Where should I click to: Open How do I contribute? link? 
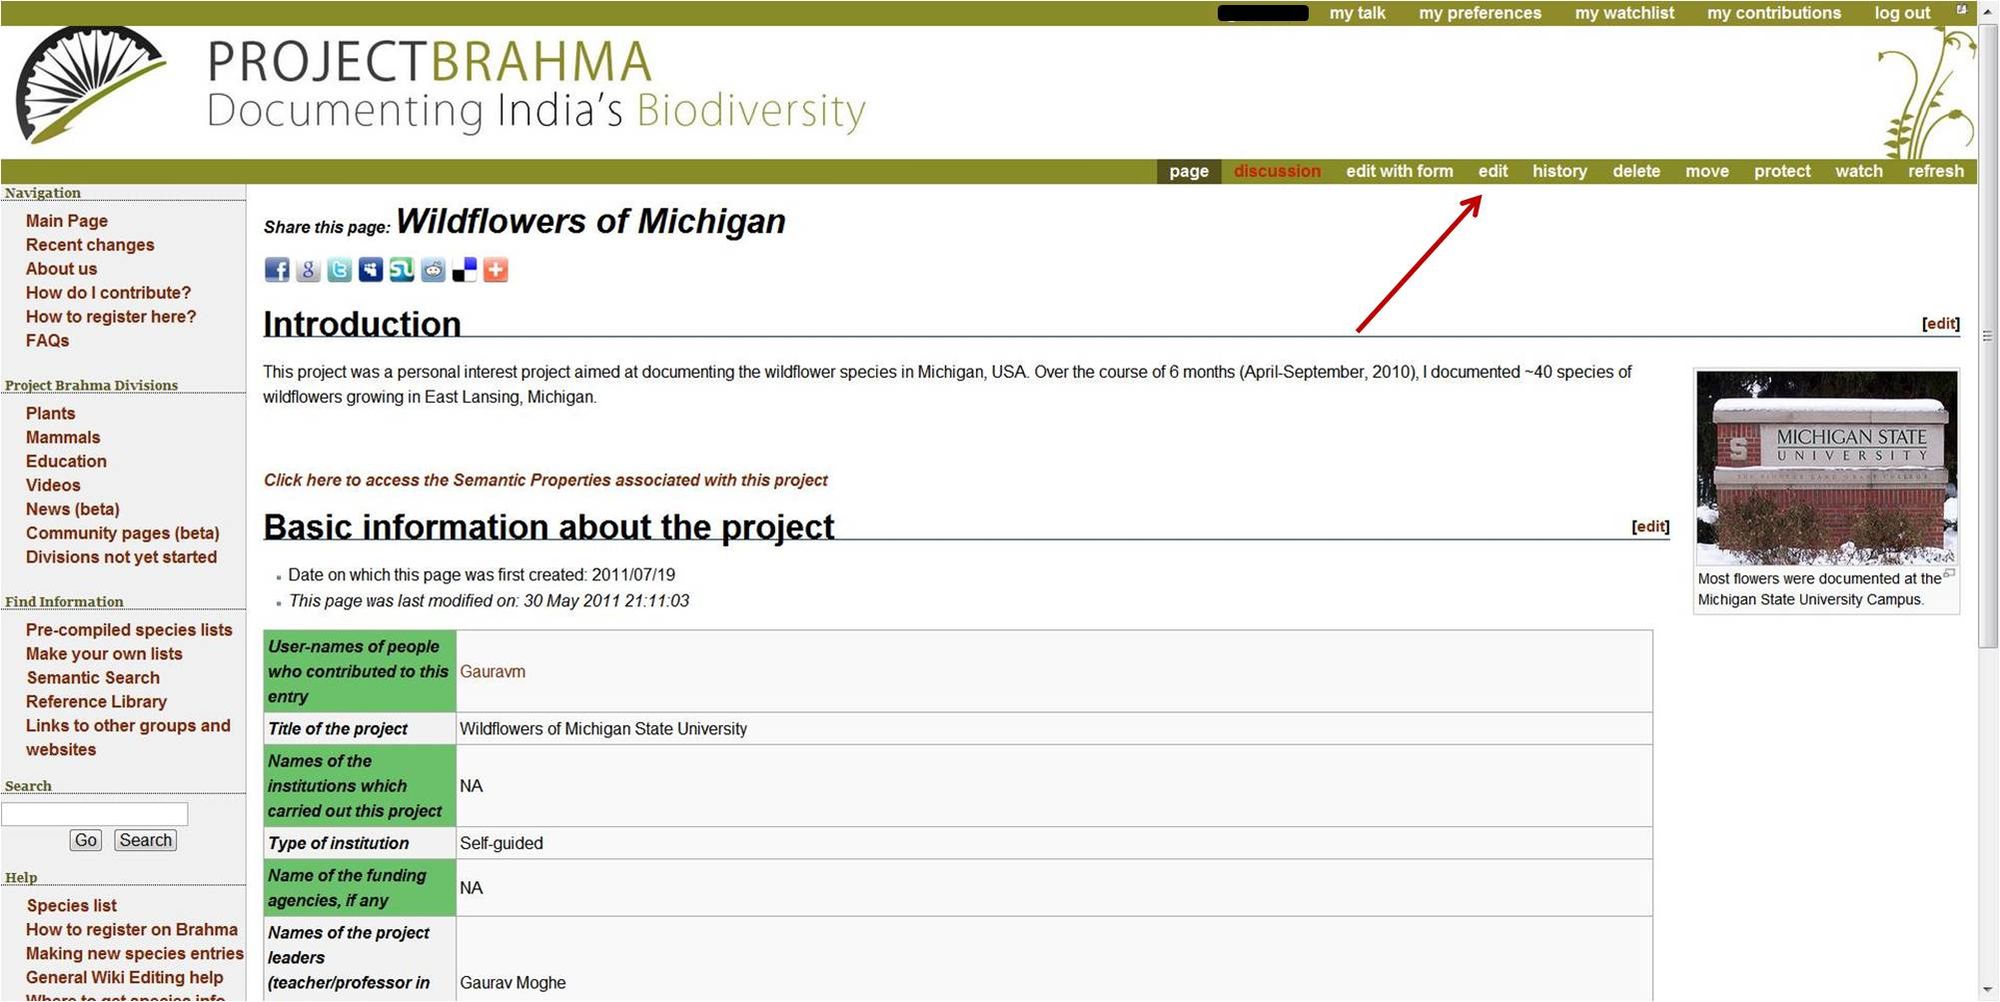[x=108, y=293]
